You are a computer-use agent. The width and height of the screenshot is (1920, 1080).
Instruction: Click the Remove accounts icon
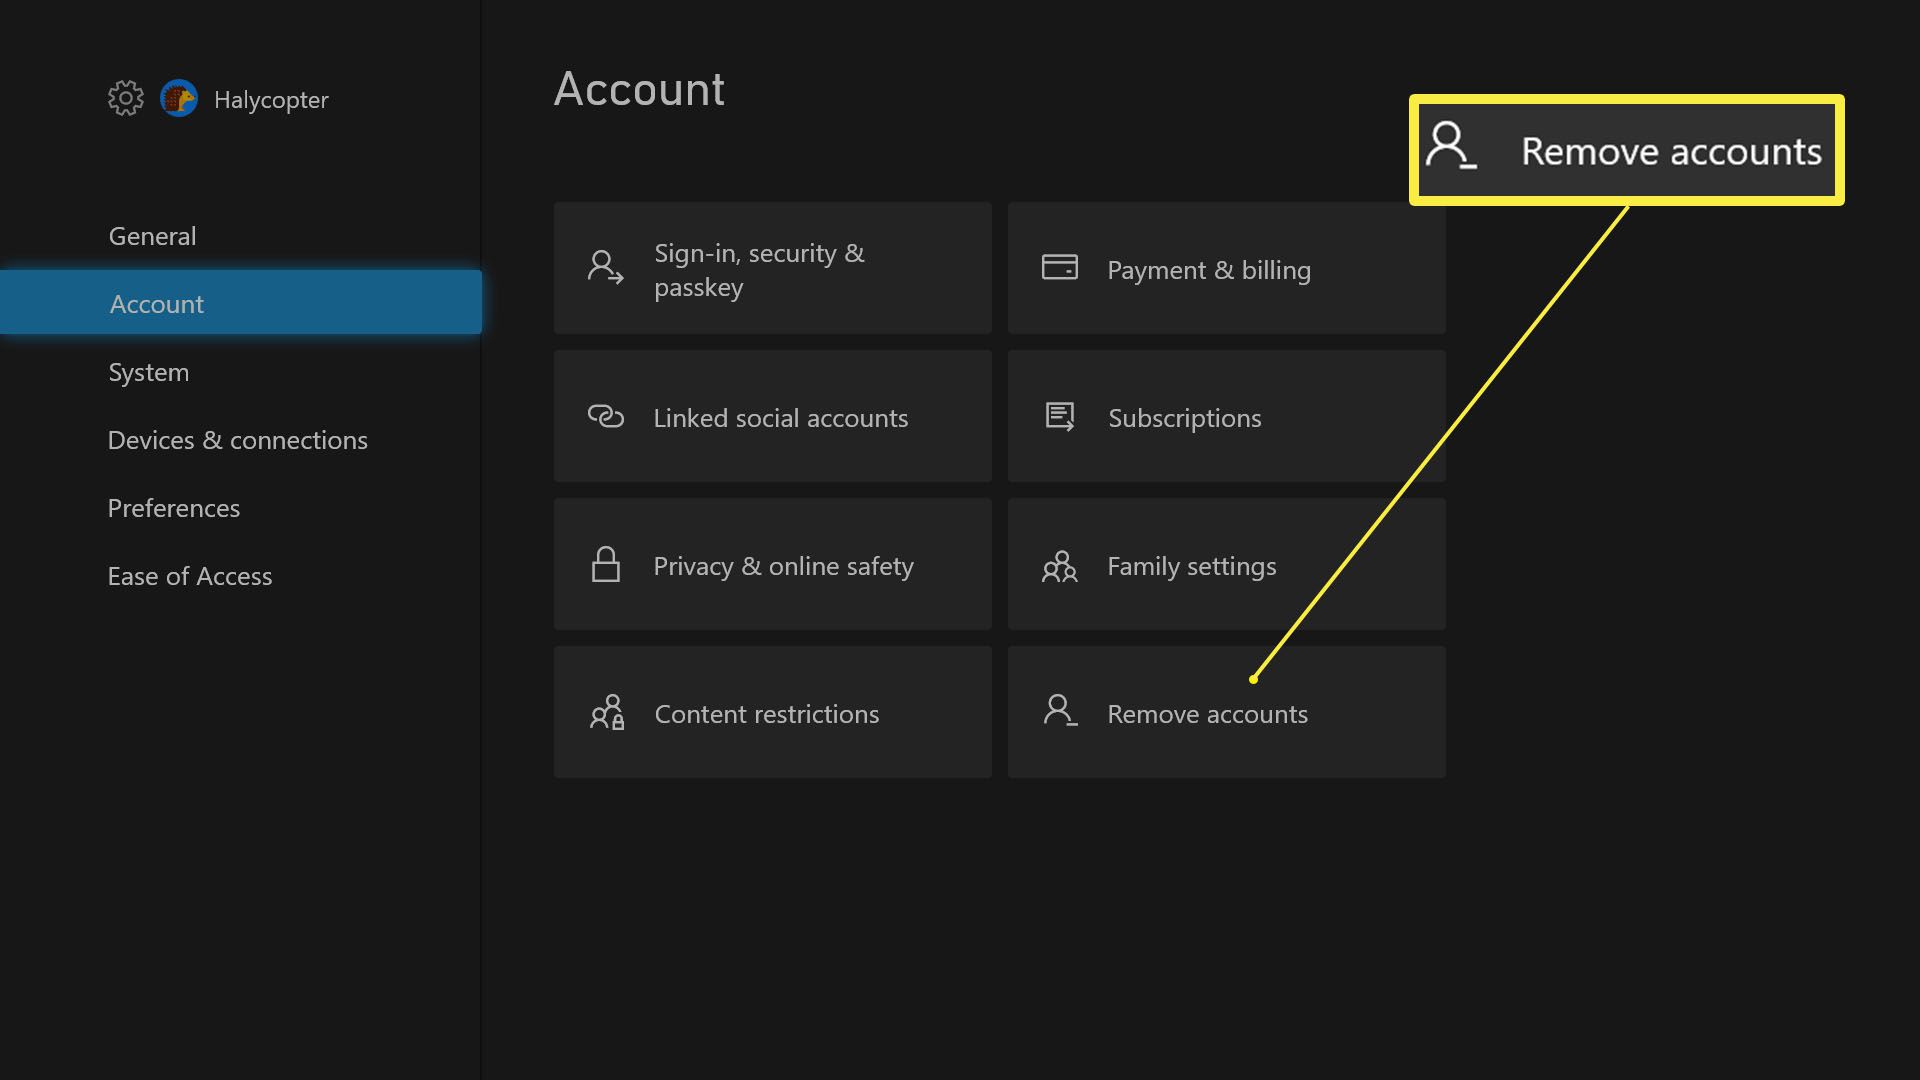click(x=1060, y=712)
